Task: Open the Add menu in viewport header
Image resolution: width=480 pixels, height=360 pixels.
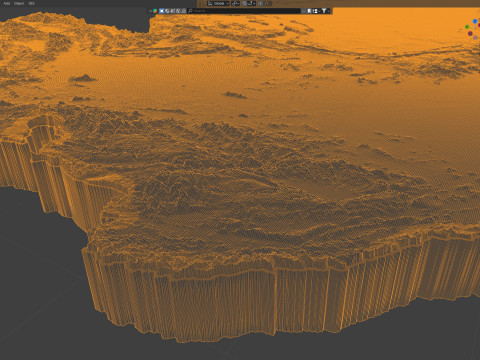Action: point(6,3)
